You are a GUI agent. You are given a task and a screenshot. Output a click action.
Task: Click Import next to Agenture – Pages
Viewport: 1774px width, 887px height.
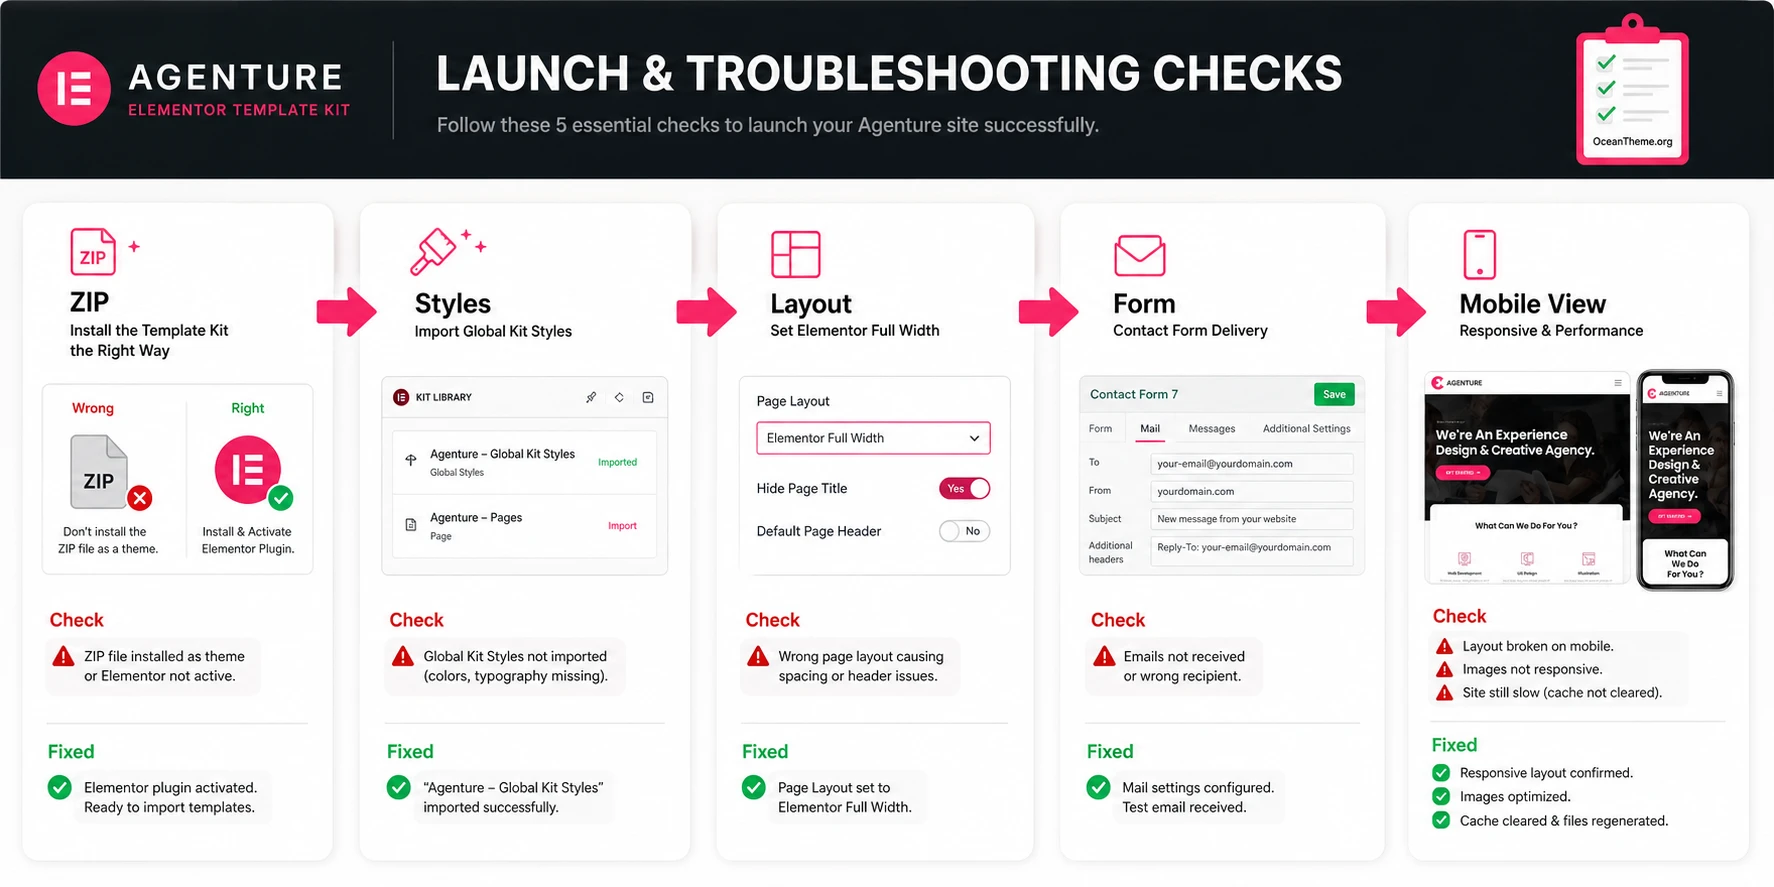622,526
